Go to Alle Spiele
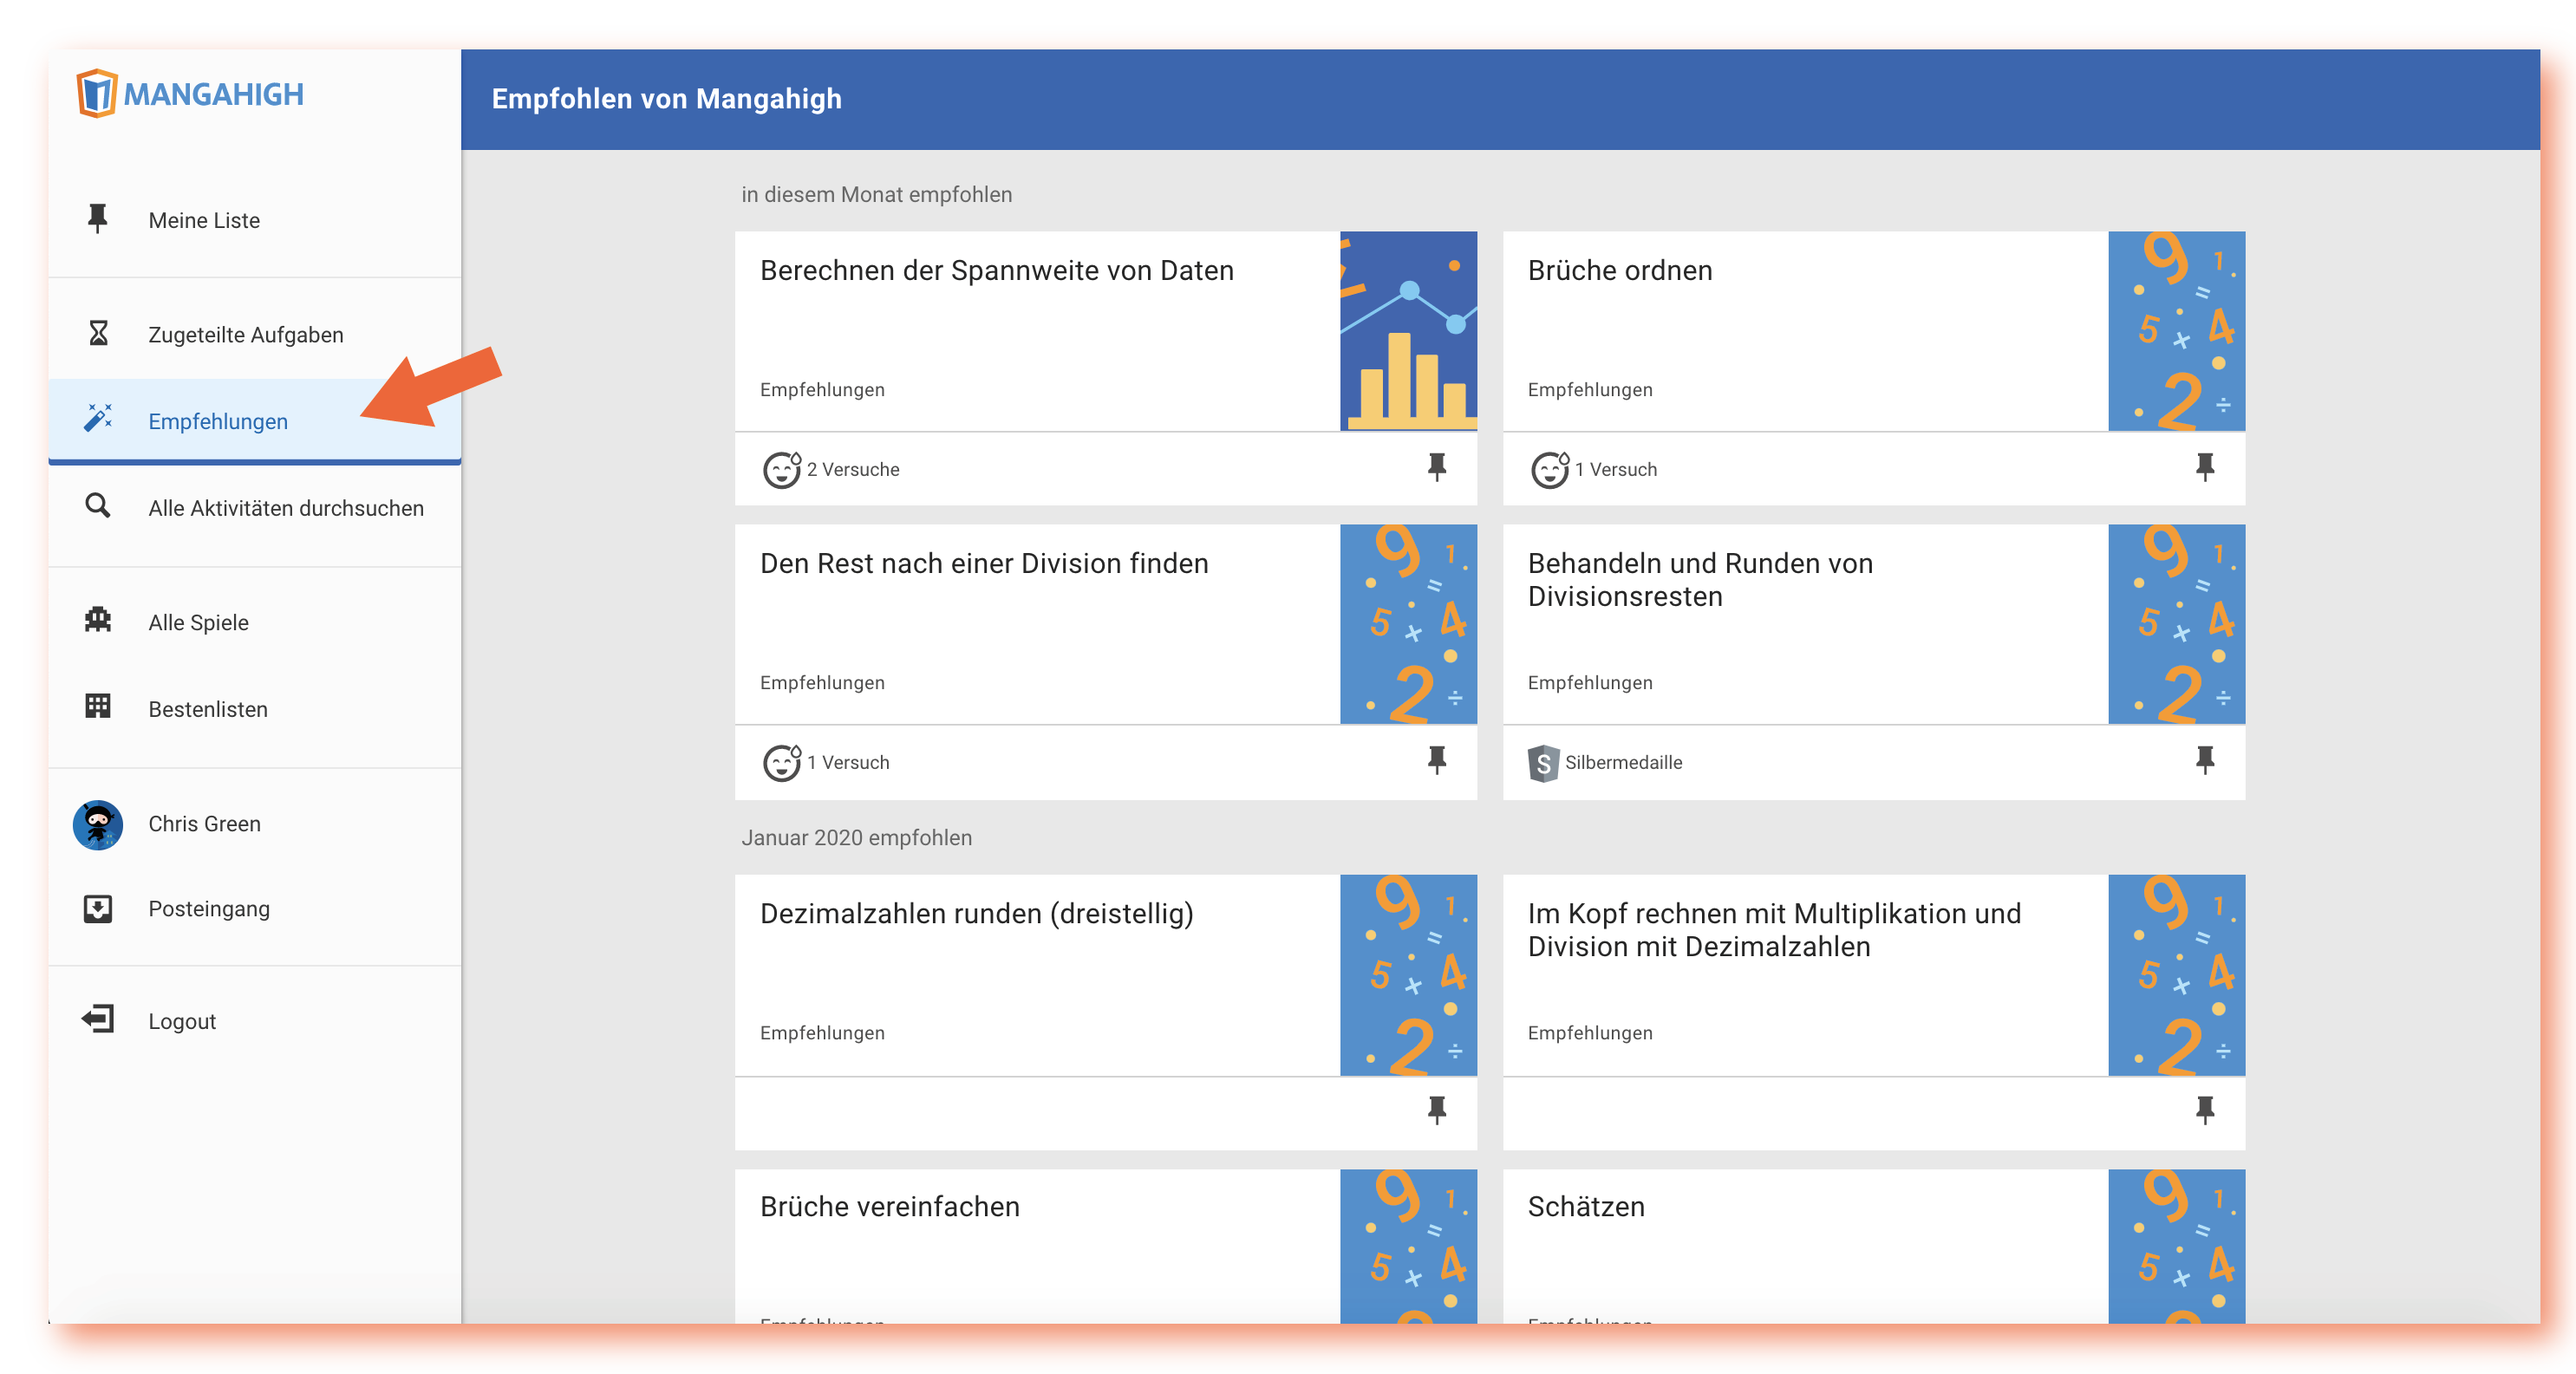This screenshot has width=2576, height=1374. tap(254, 622)
